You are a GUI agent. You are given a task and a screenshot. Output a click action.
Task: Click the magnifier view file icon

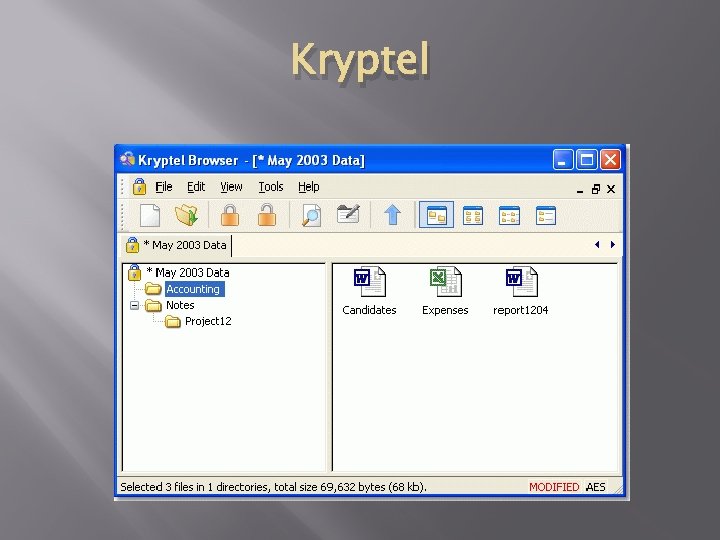coord(311,215)
